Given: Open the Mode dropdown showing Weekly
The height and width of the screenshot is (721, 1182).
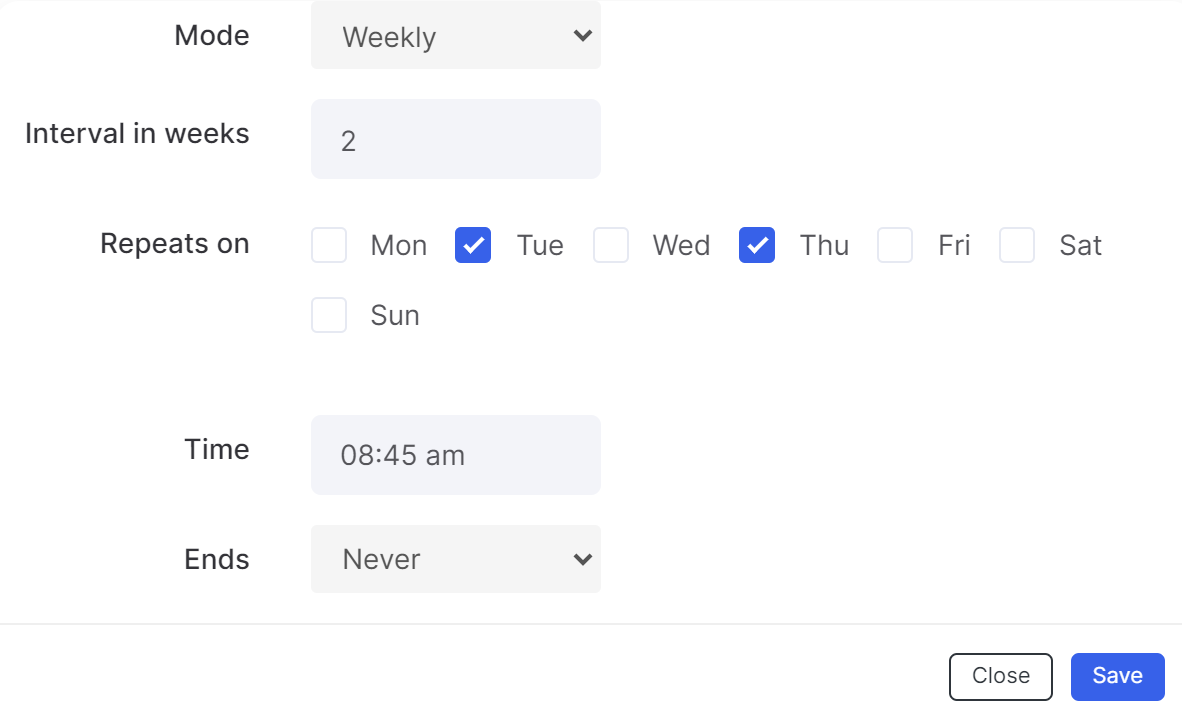Looking at the screenshot, I should click(455, 35).
